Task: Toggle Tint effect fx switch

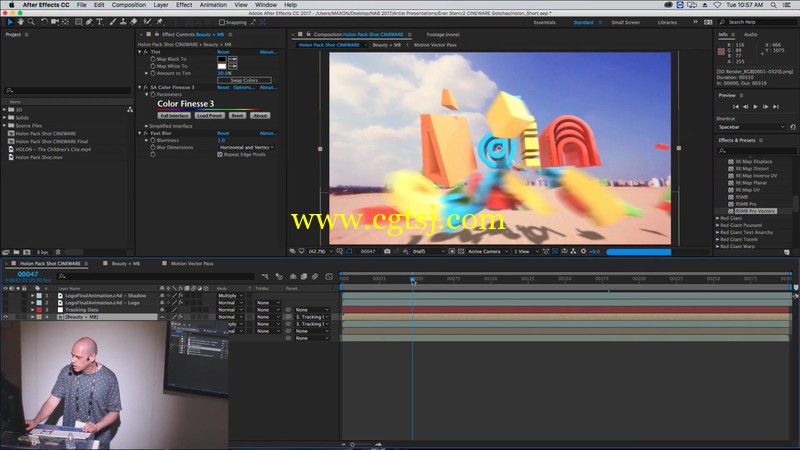Action: [x=146, y=52]
